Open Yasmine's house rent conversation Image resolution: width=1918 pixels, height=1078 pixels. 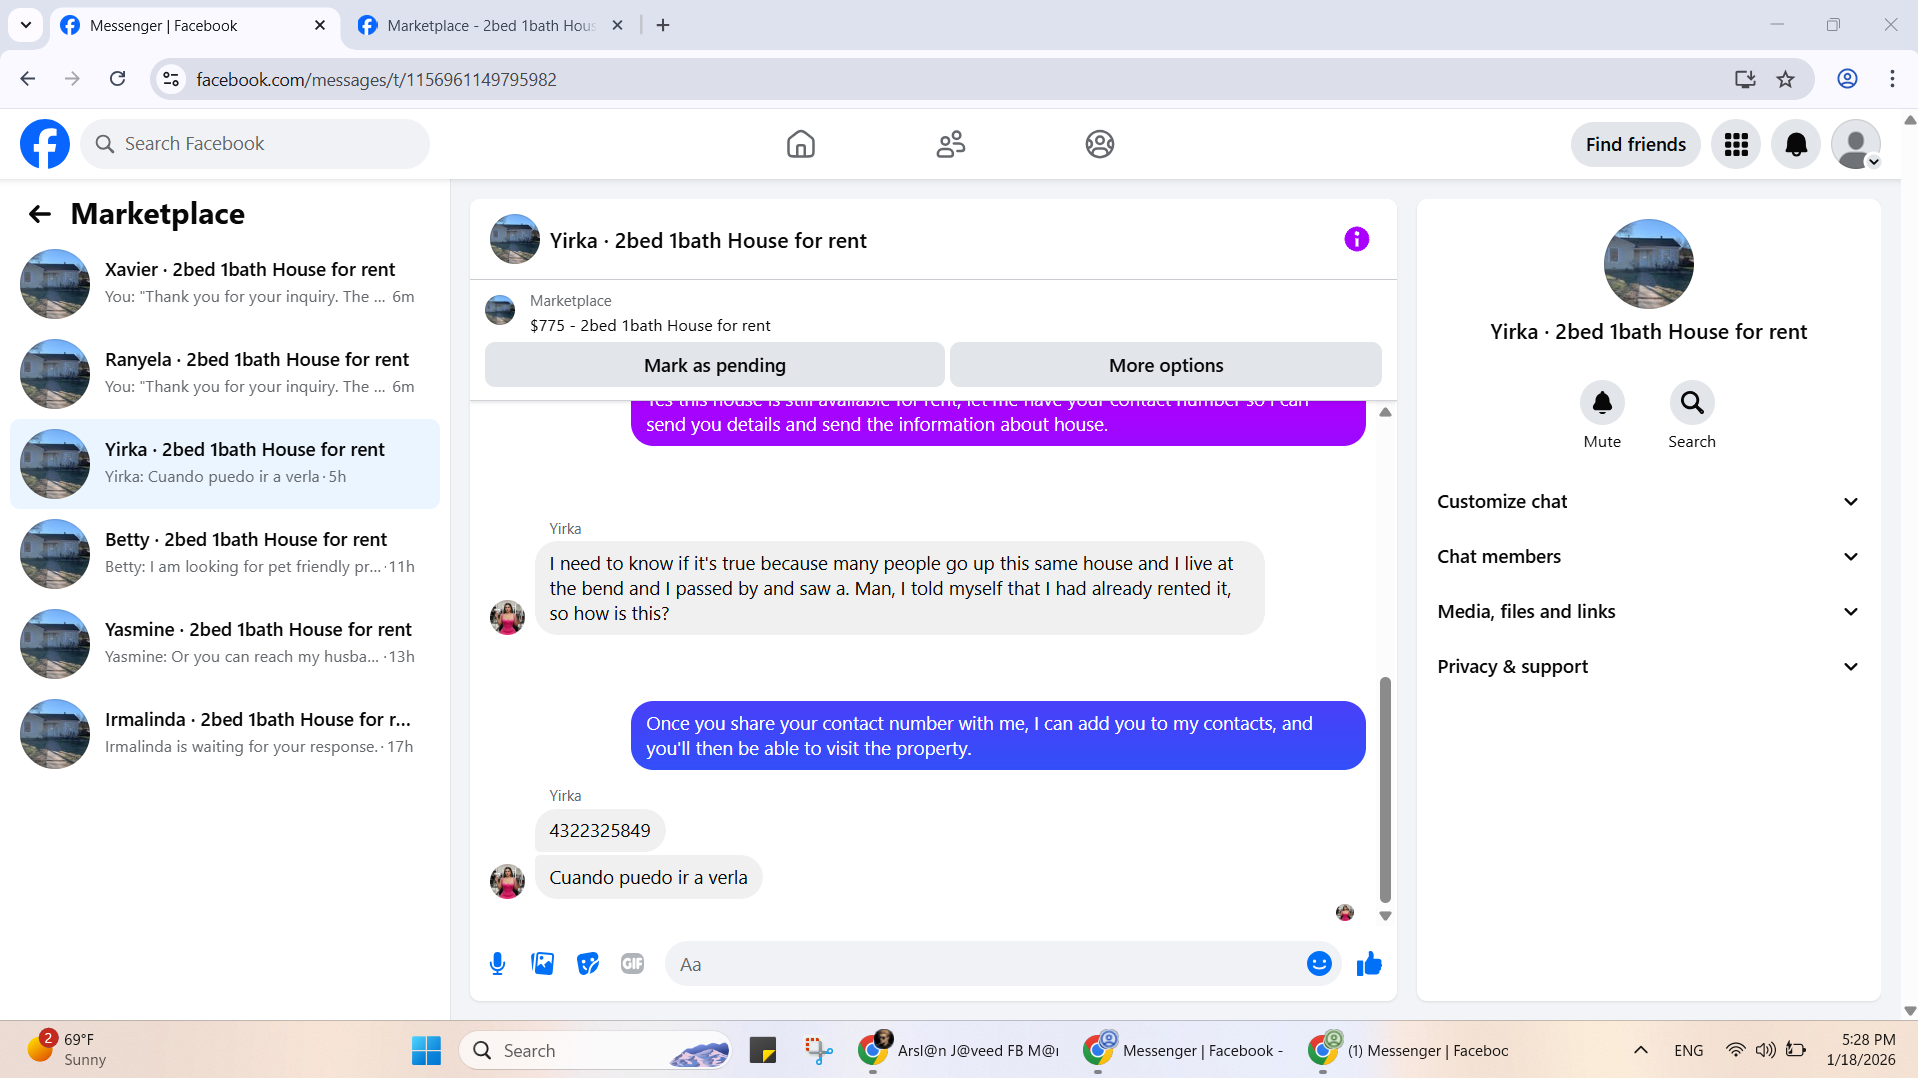click(x=225, y=644)
